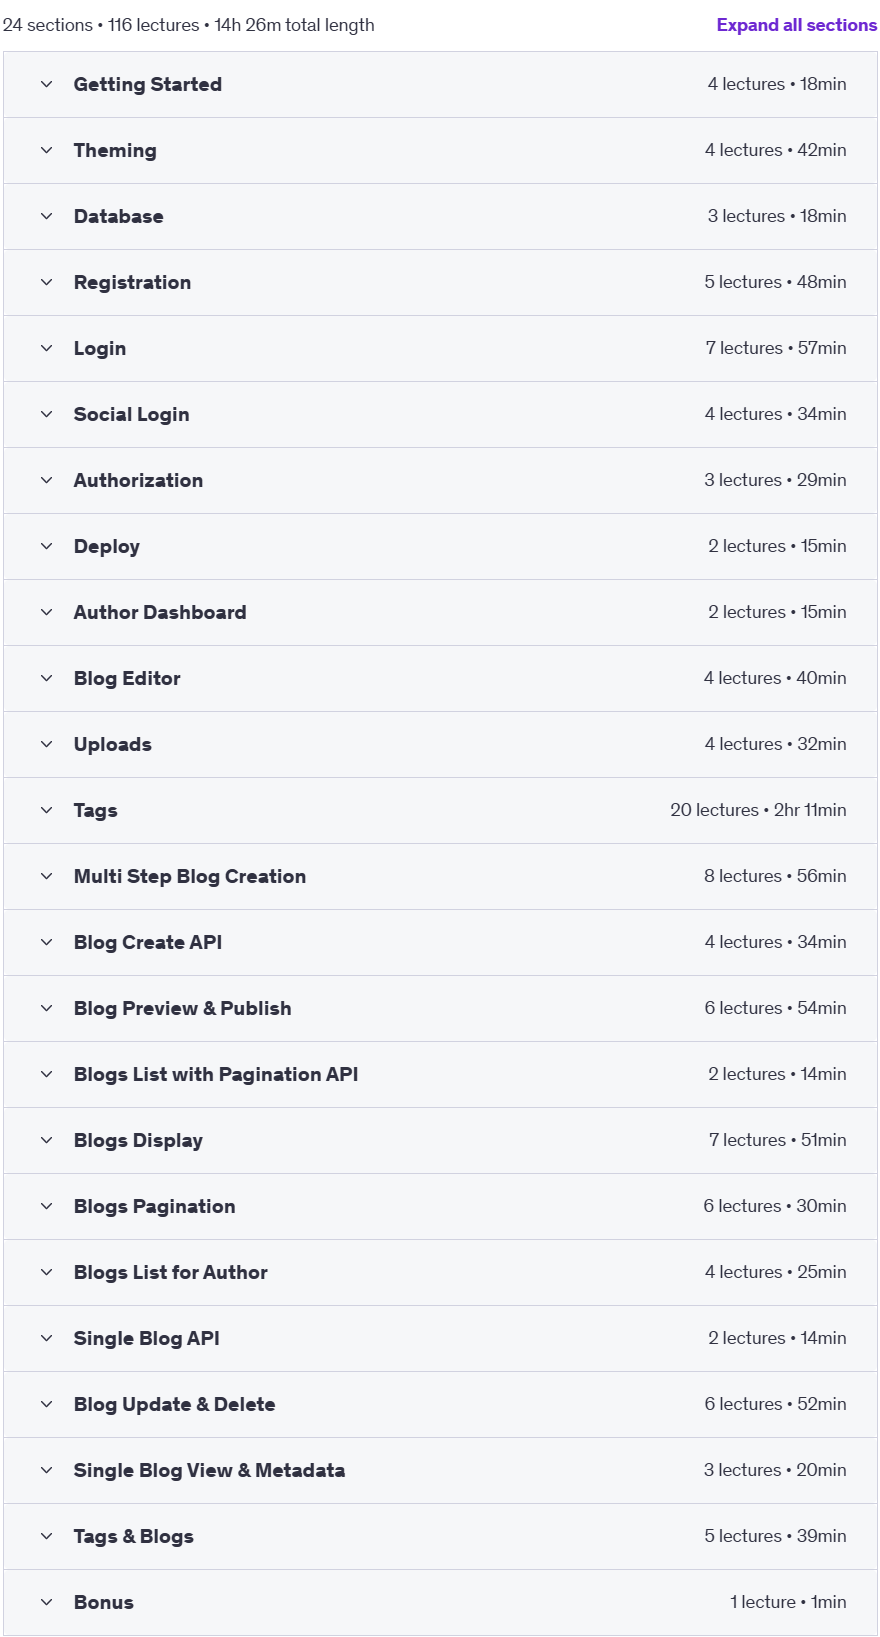880x1637 pixels.
Task: Click the chevron icon beside Login
Action: [x=46, y=348]
